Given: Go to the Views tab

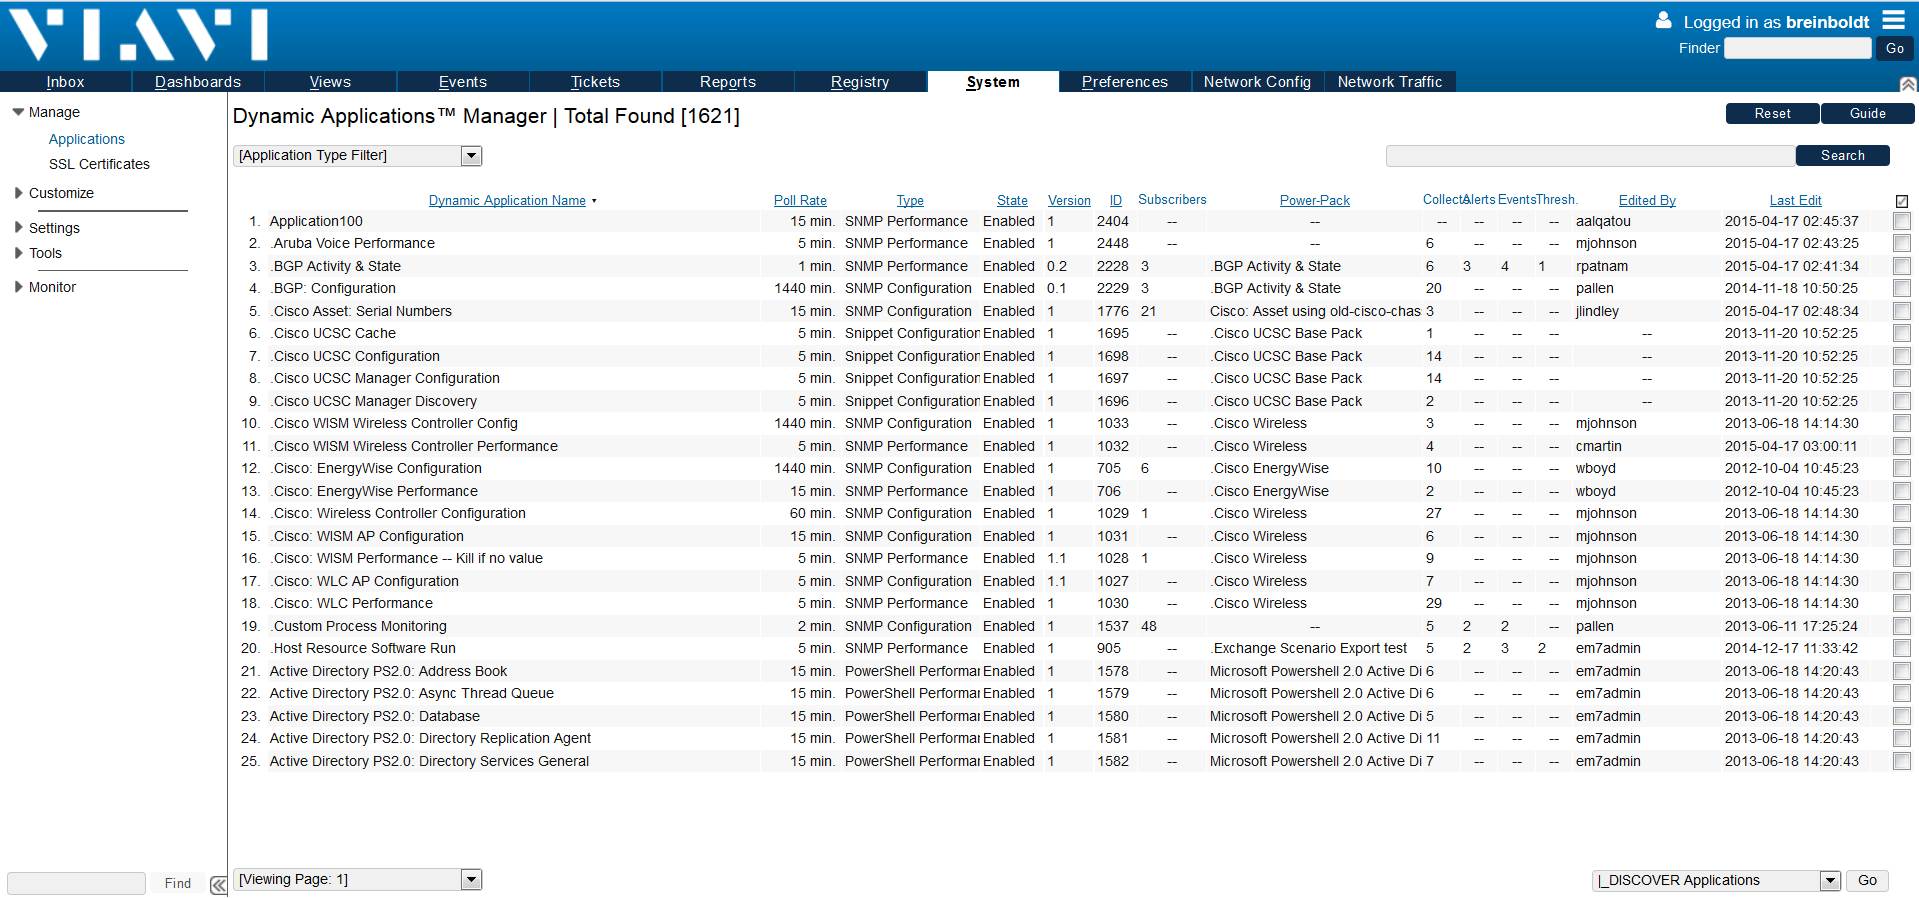Looking at the screenshot, I should click(330, 82).
